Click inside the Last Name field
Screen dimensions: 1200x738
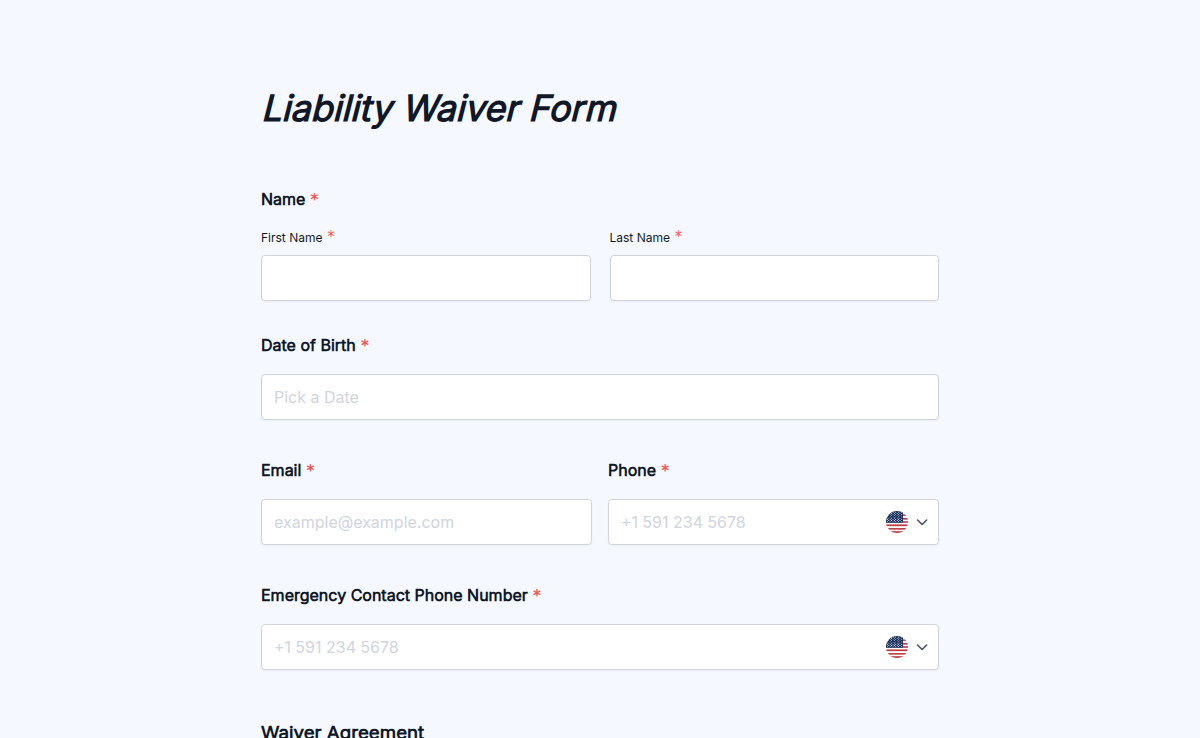point(773,277)
